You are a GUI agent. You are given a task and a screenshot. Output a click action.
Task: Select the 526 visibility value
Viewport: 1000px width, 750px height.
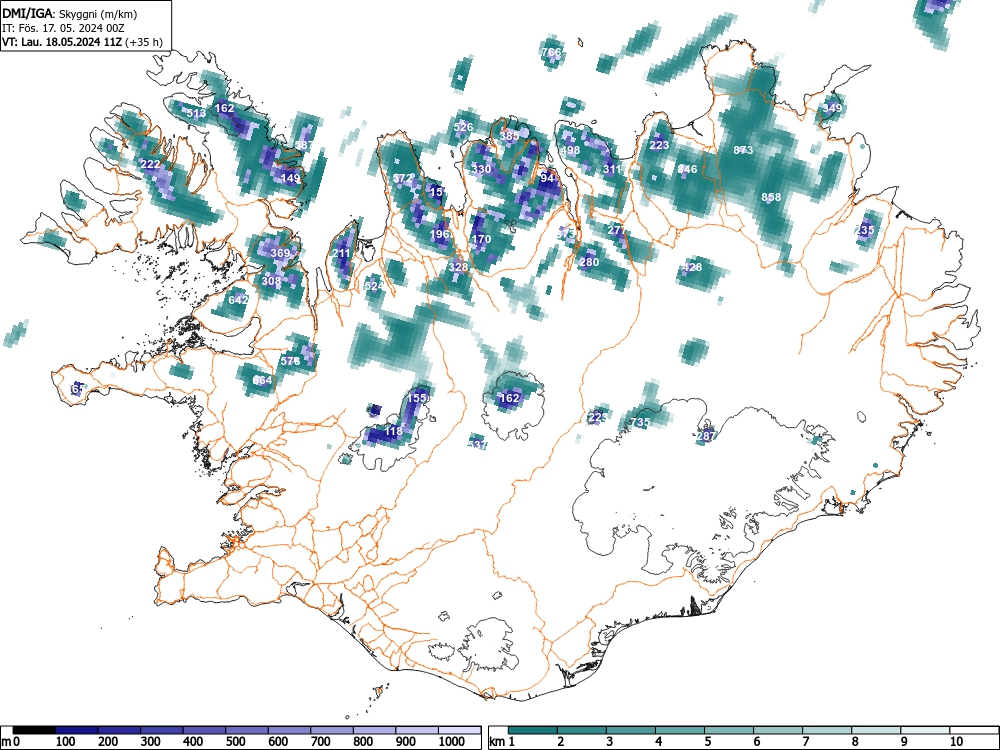tap(463, 127)
